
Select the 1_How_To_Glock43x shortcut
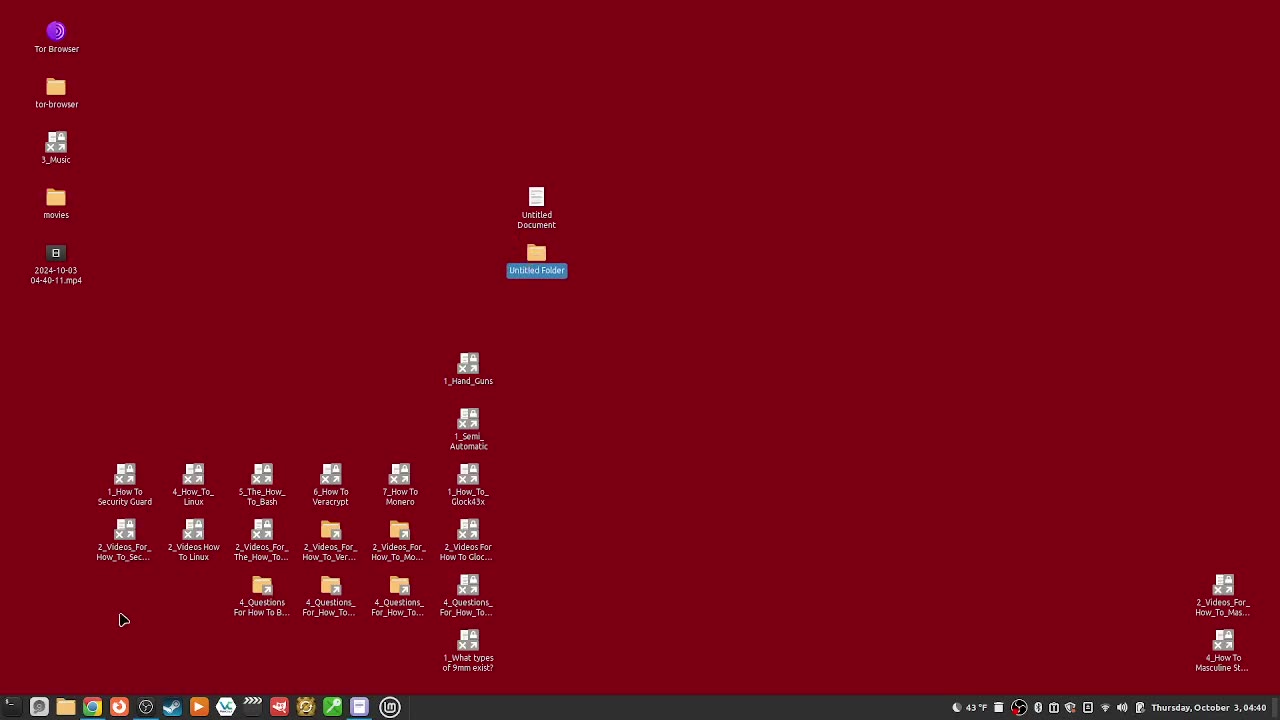468,484
